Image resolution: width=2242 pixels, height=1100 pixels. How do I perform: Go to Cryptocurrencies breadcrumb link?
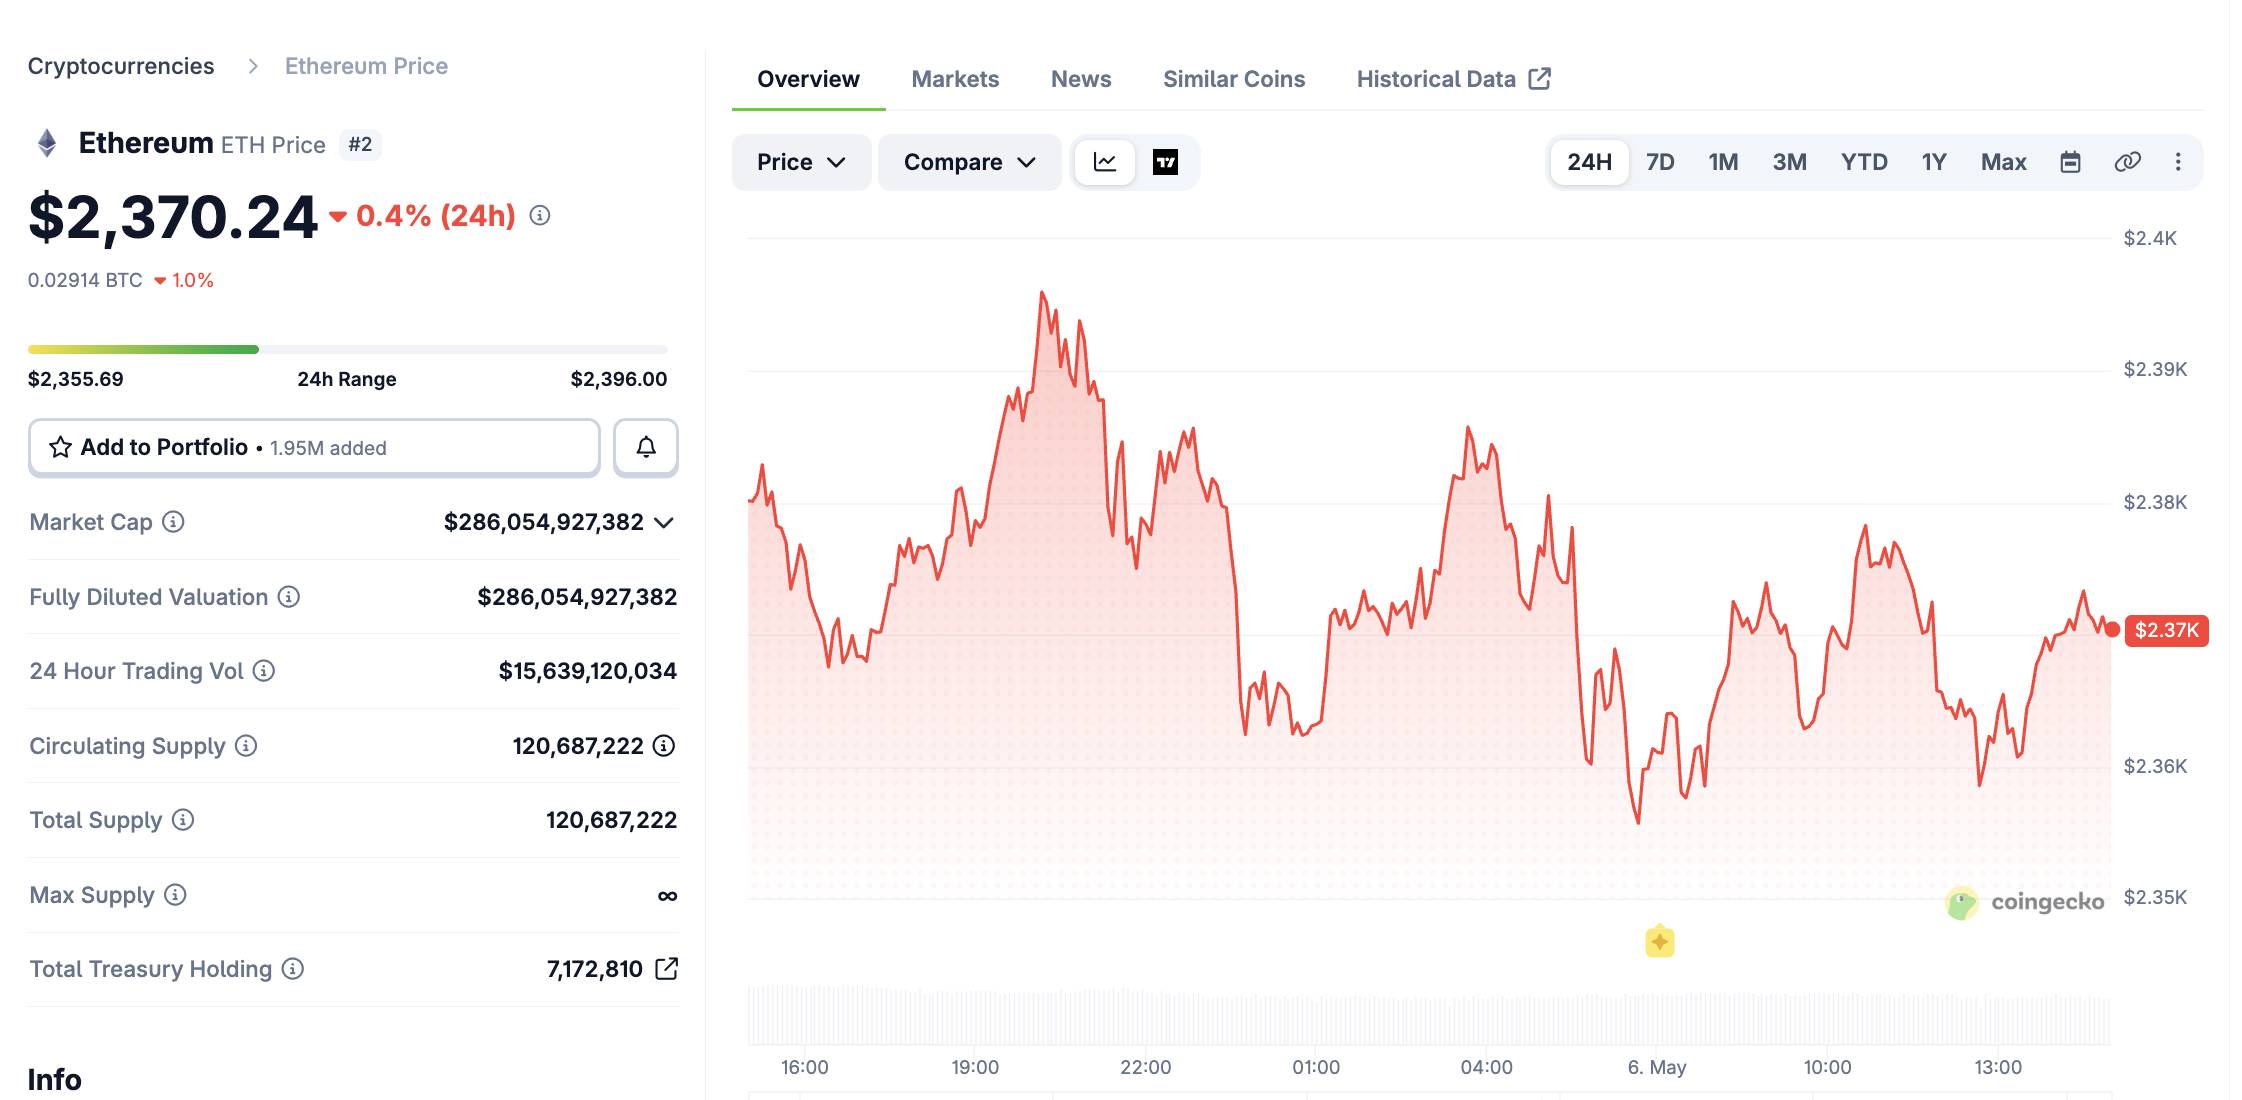point(121,66)
